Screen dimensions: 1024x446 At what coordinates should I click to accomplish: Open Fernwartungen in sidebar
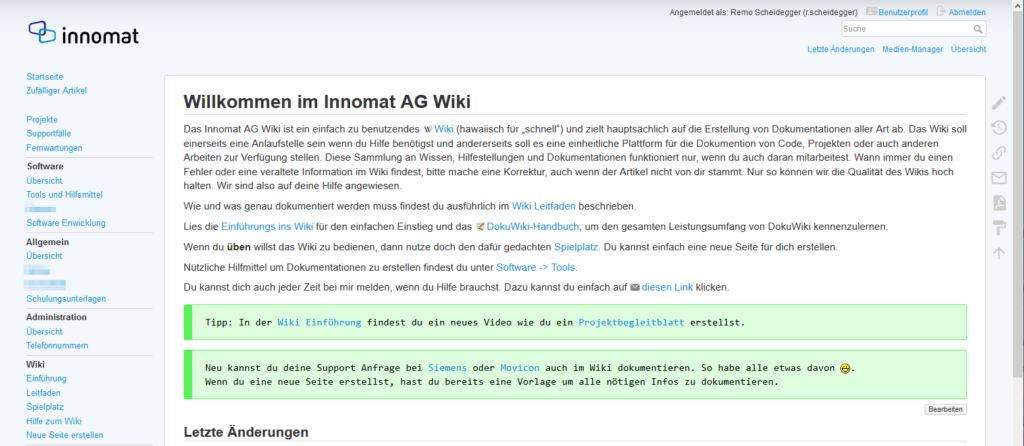click(x=54, y=148)
